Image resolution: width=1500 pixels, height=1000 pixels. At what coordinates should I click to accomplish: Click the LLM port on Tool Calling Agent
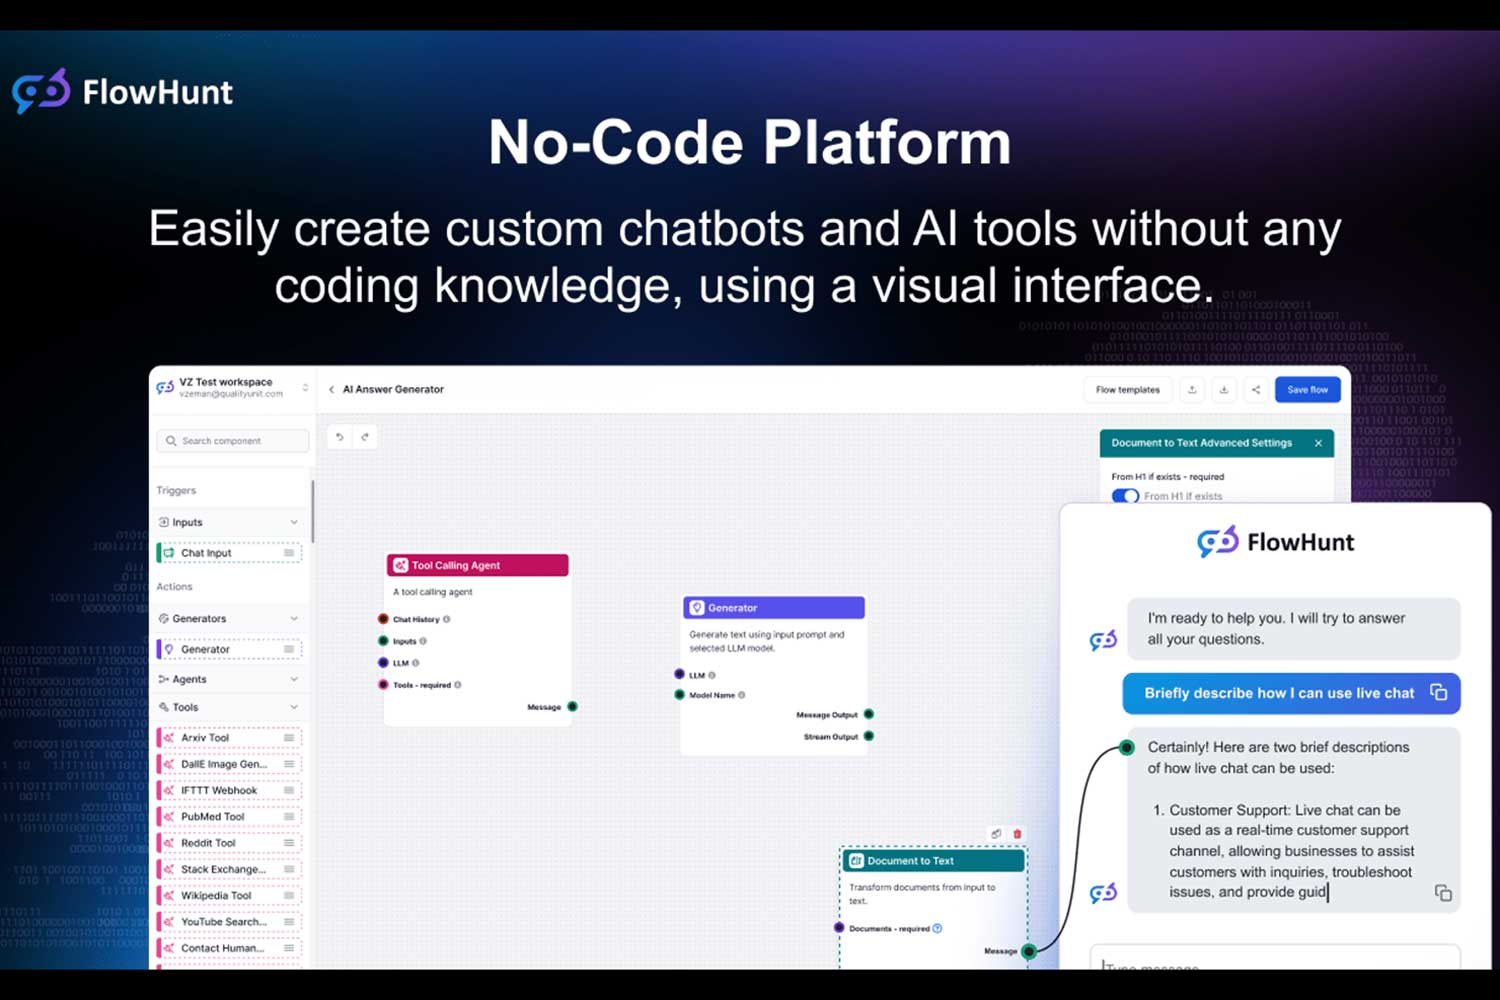[383, 663]
